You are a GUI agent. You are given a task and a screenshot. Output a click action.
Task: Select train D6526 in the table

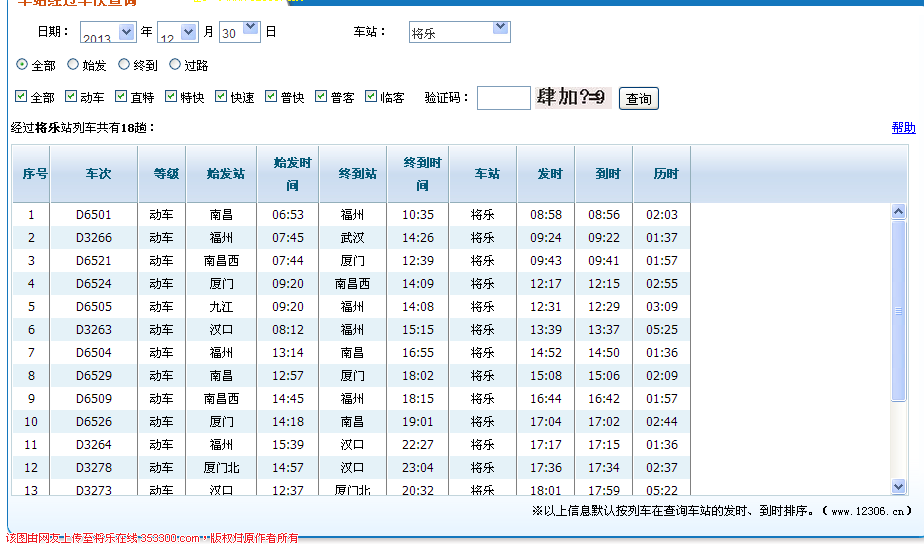click(x=94, y=421)
